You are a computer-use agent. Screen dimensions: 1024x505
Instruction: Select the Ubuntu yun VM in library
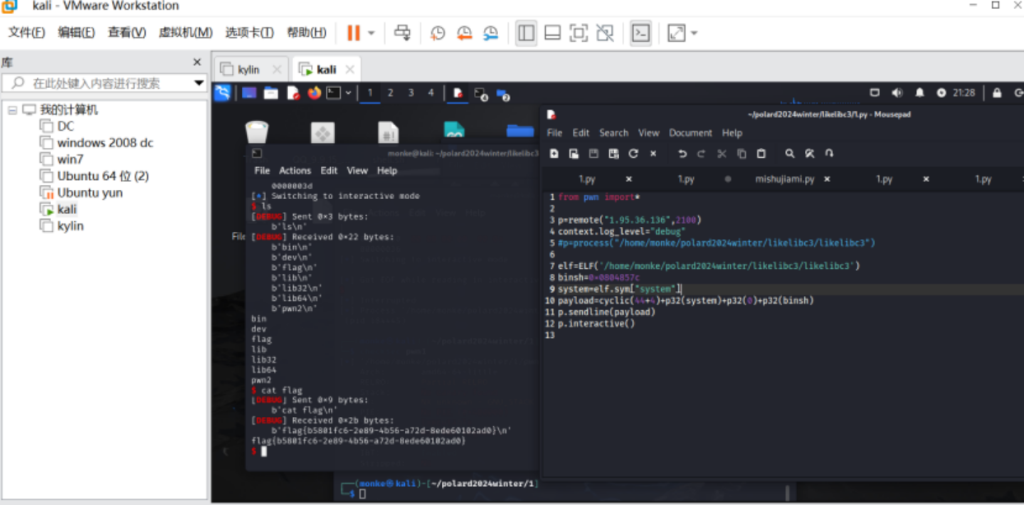click(x=90, y=193)
